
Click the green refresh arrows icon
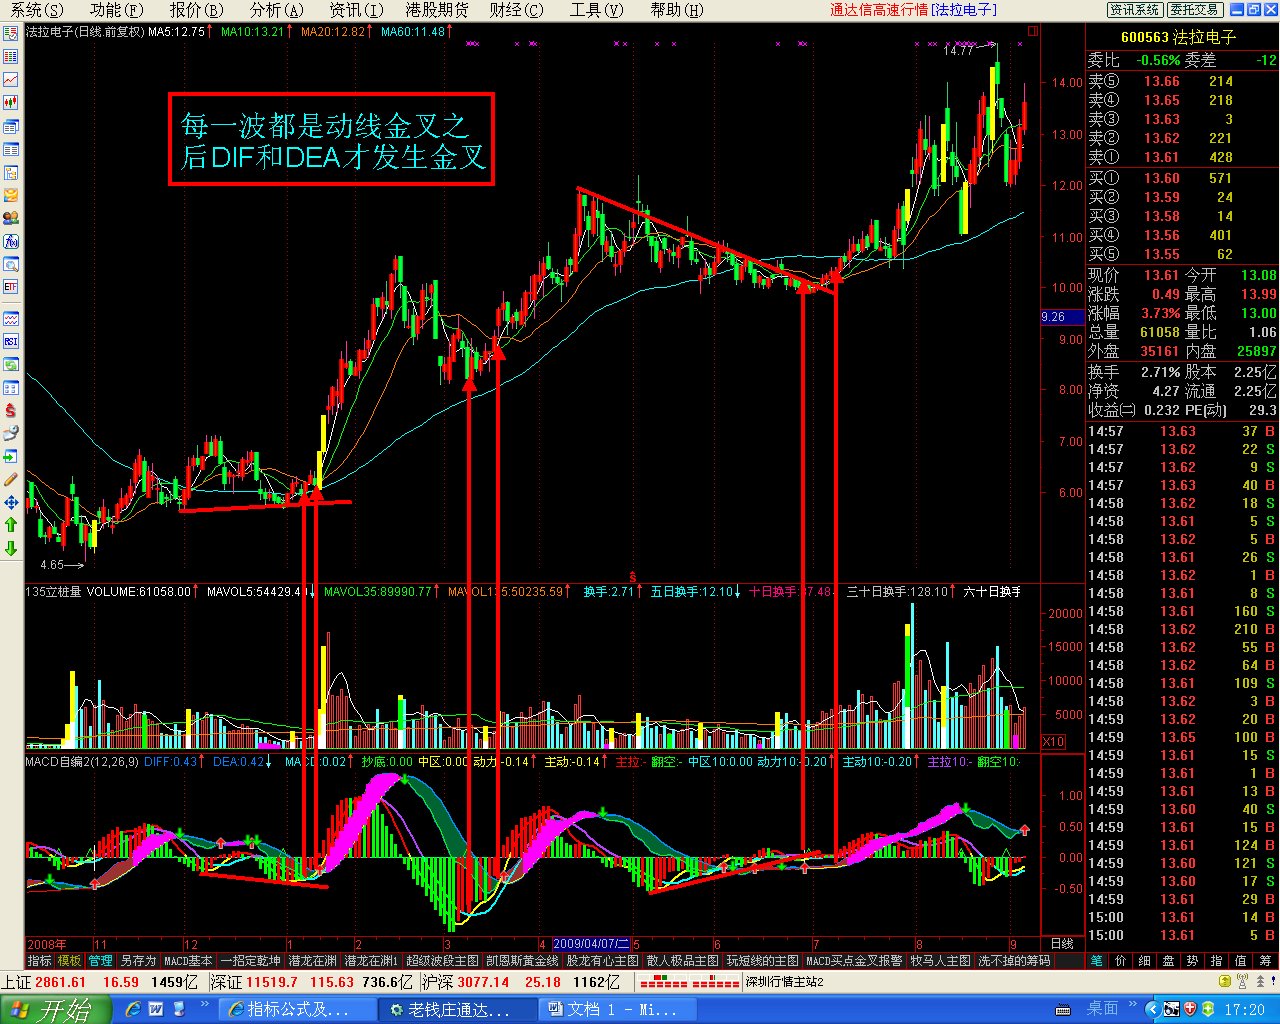(x=11, y=365)
